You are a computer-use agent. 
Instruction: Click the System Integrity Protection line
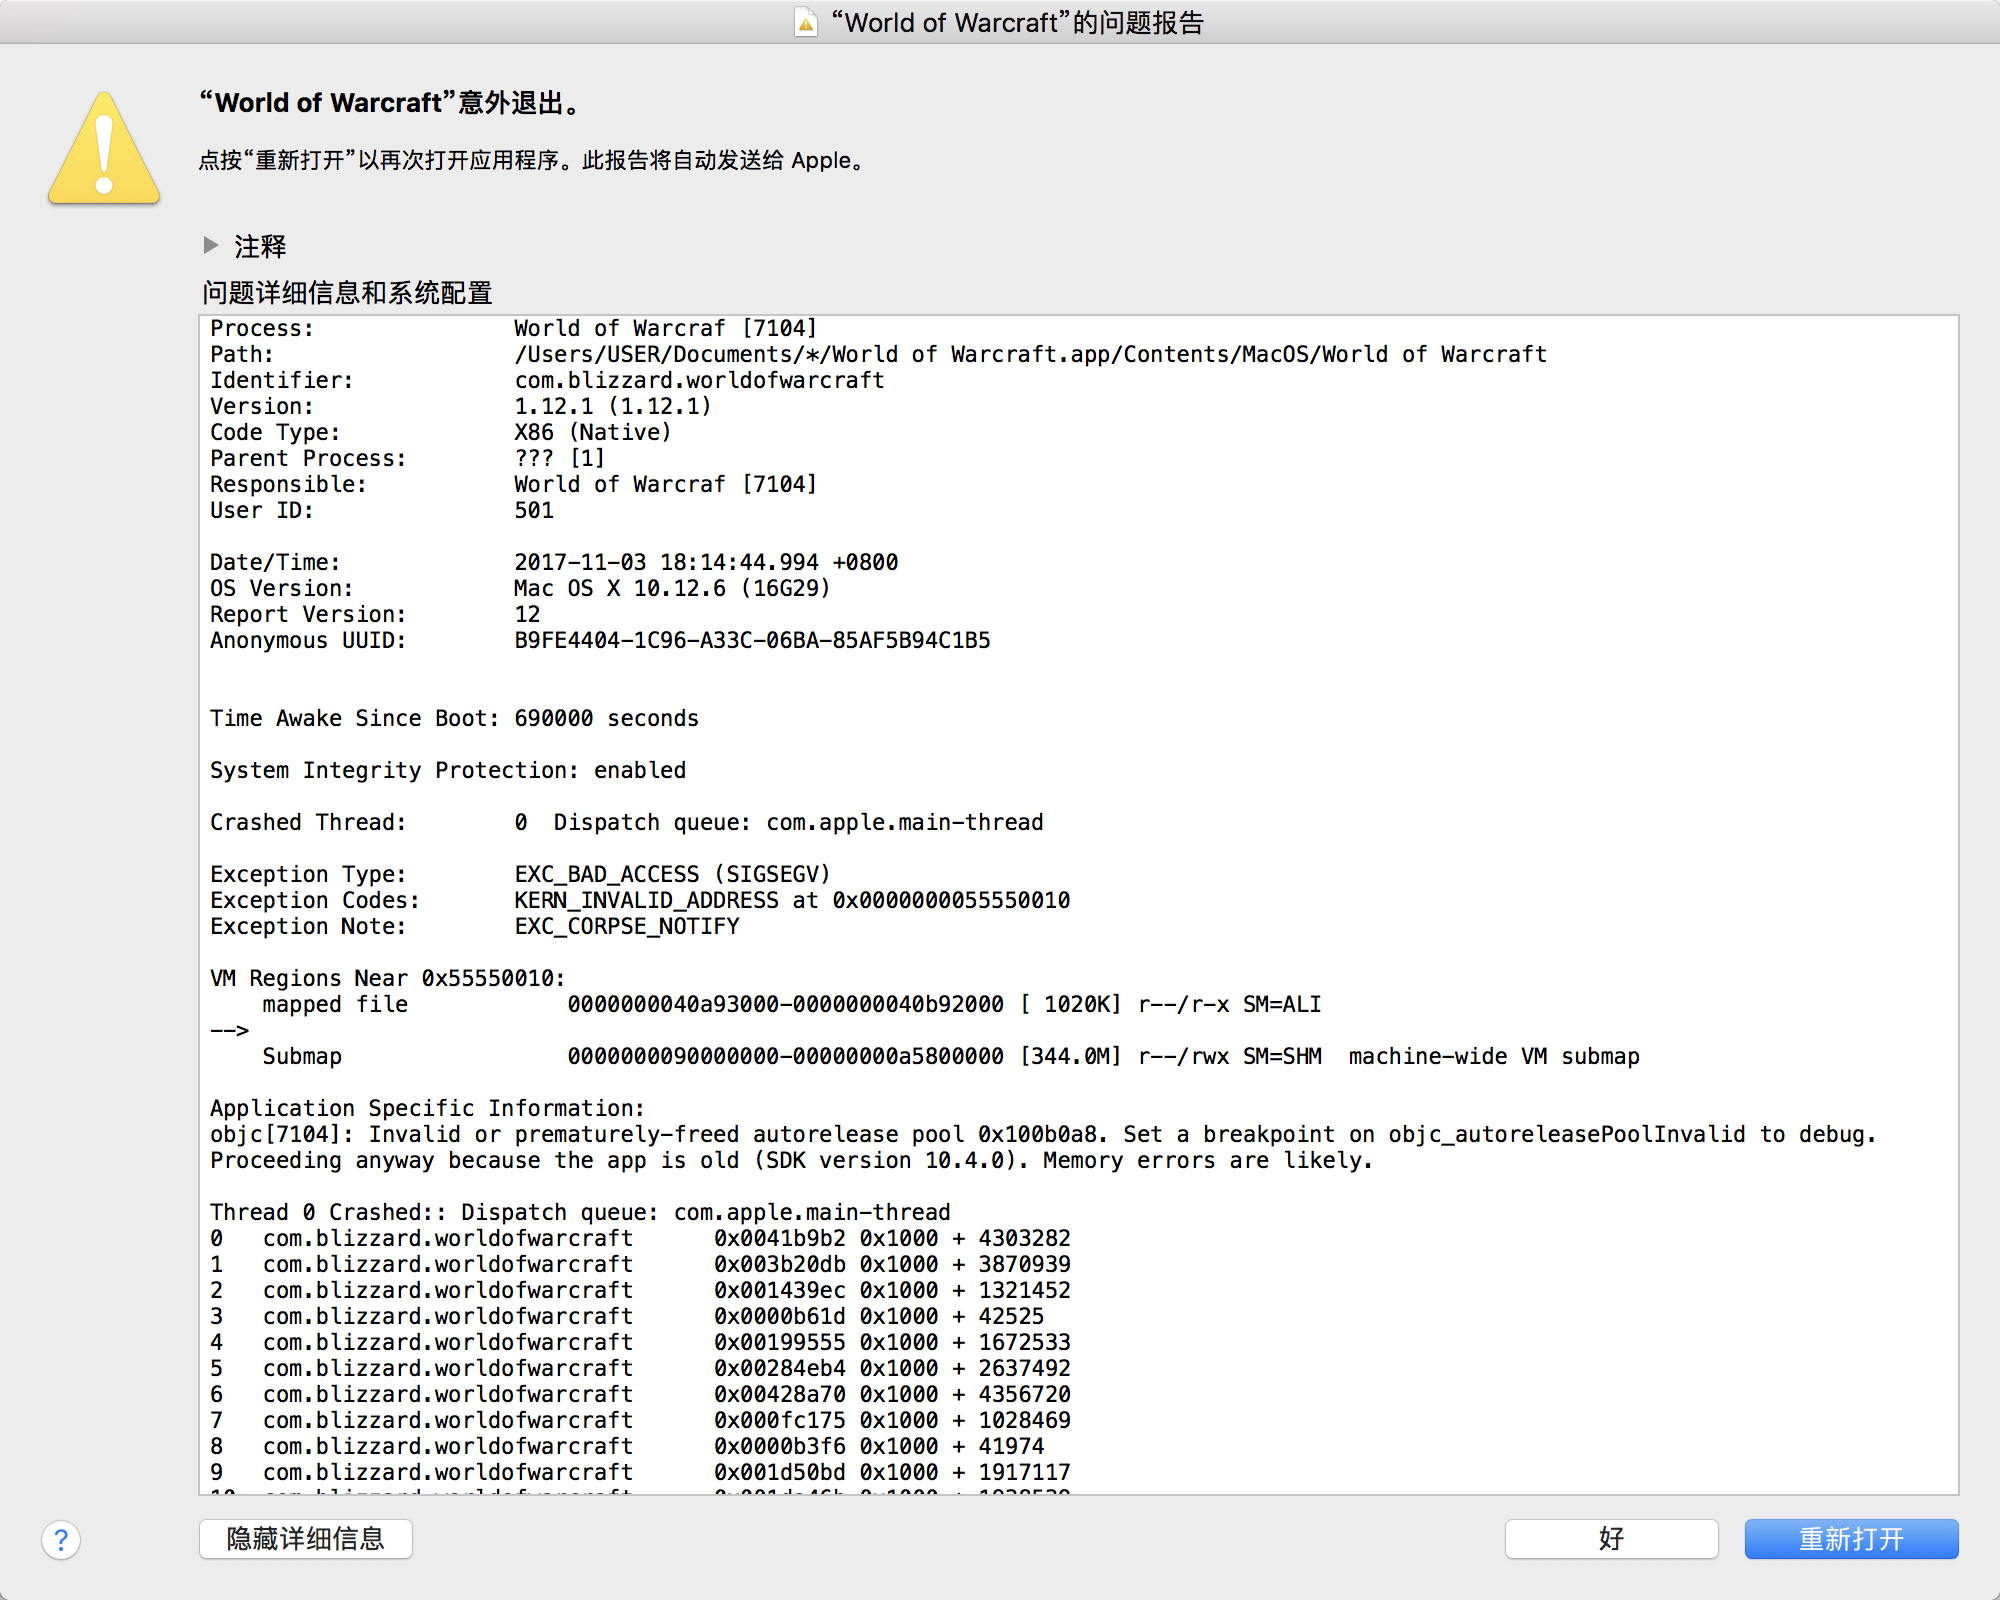click(447, 770)
